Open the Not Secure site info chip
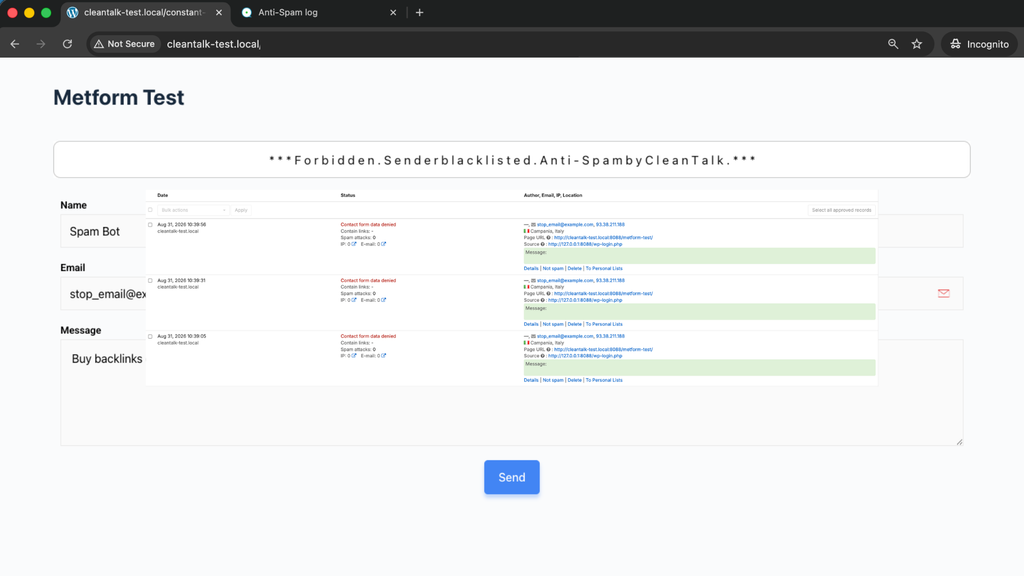 pyautogui.click(x=124, y=44)
